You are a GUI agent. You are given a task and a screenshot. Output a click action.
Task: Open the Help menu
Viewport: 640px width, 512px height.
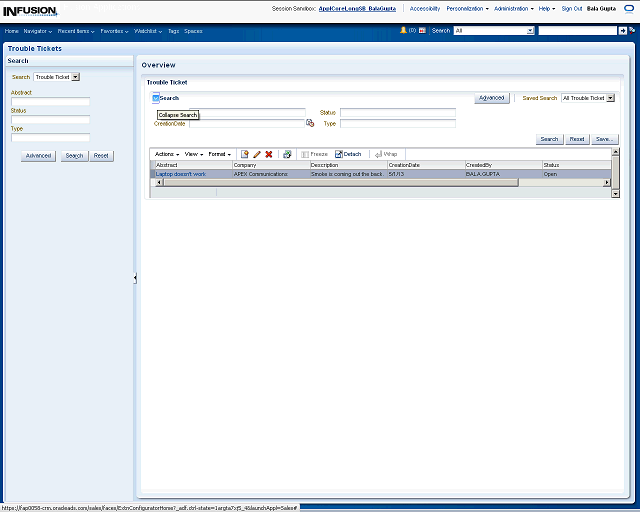pos(547,9)
